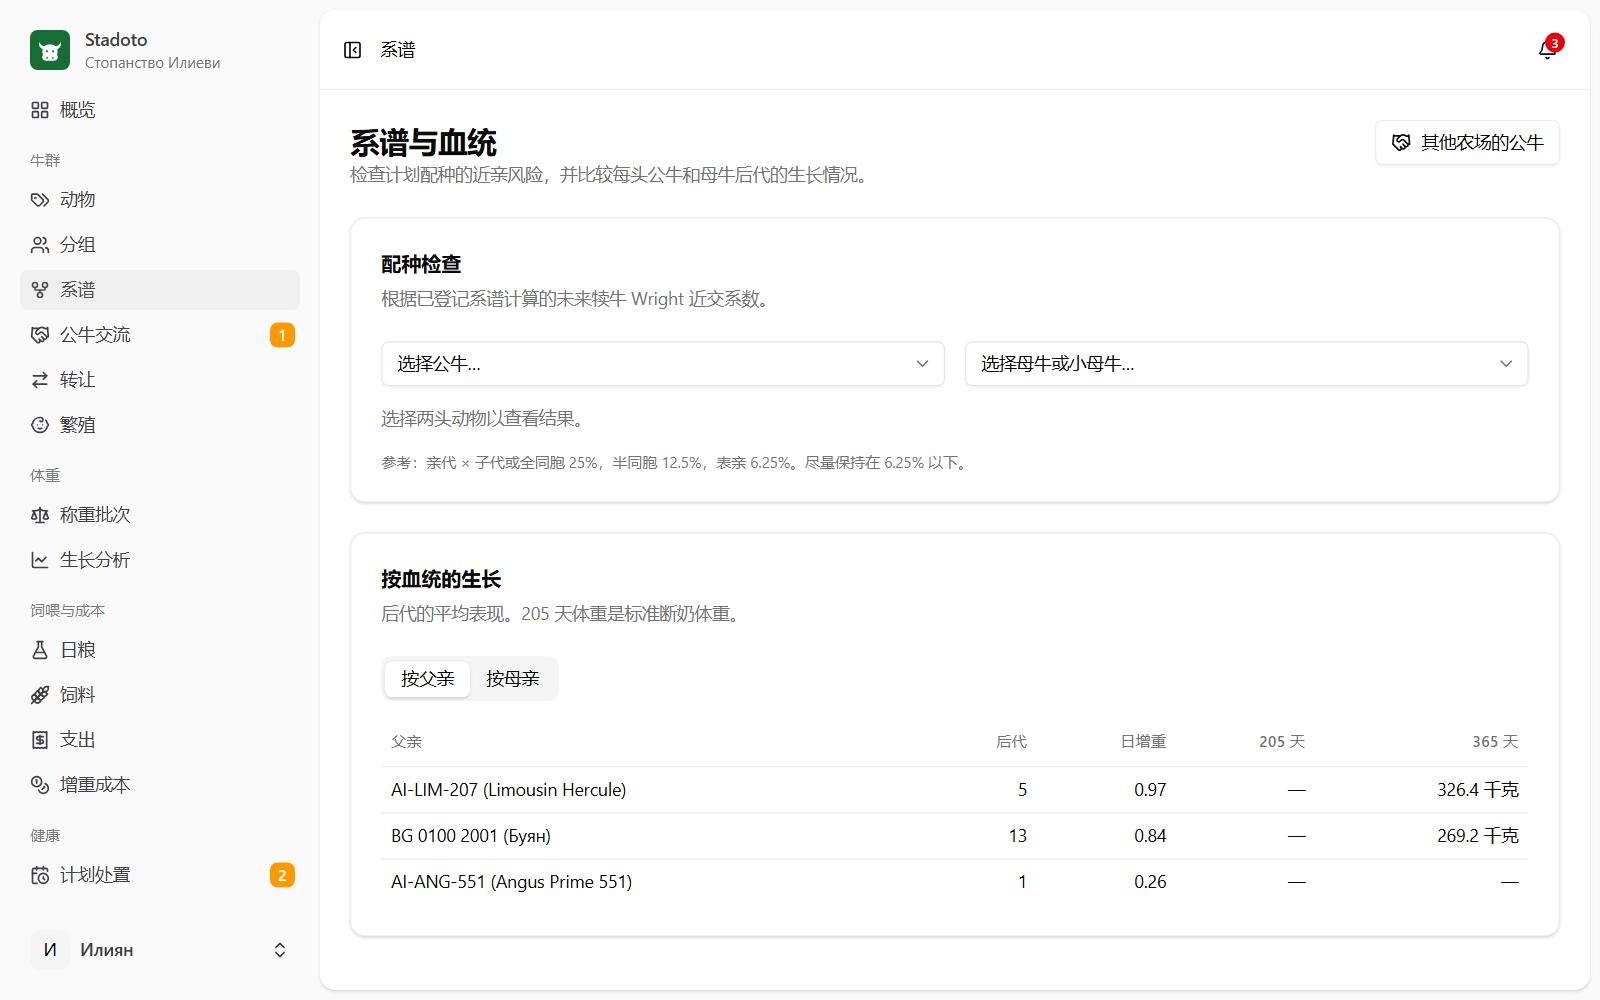Click the 269.2 千克 value
The image size is (1600, 1000).
(1478, 836)
